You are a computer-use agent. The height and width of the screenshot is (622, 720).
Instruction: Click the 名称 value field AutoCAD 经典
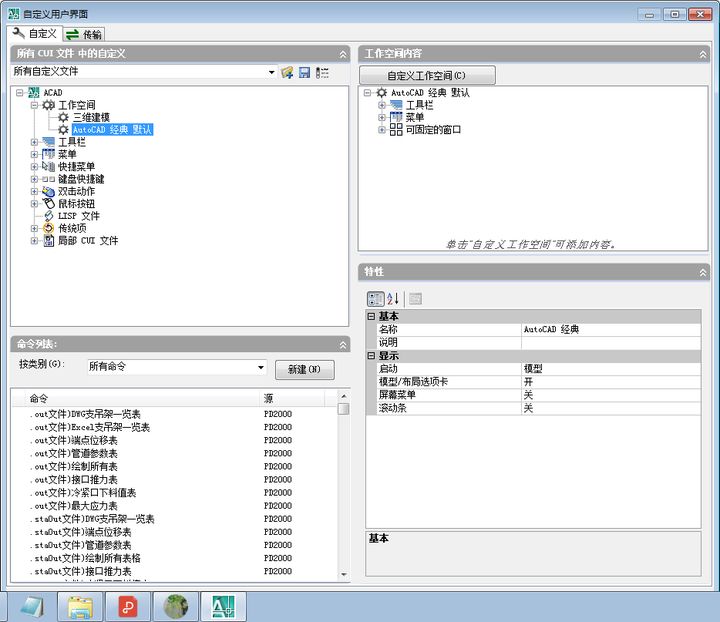pyautogui.click(x=611, y=329)
